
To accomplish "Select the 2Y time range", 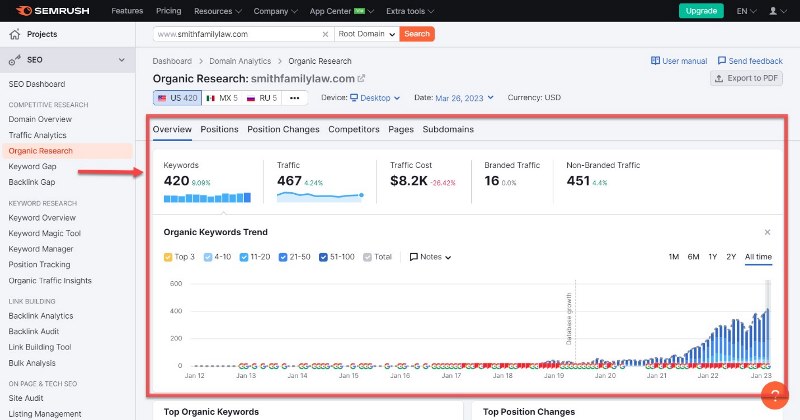I will coord(731,257).
